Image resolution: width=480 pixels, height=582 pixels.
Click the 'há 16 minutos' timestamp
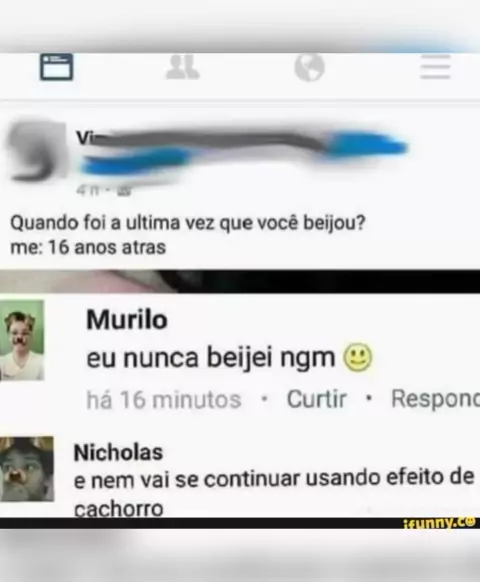click(x=164, y=400)
